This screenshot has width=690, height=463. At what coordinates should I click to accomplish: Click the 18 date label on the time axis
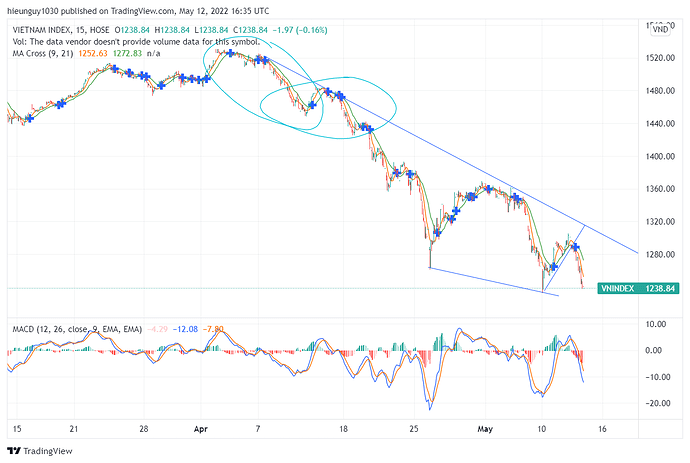click(x=343, y=429)
